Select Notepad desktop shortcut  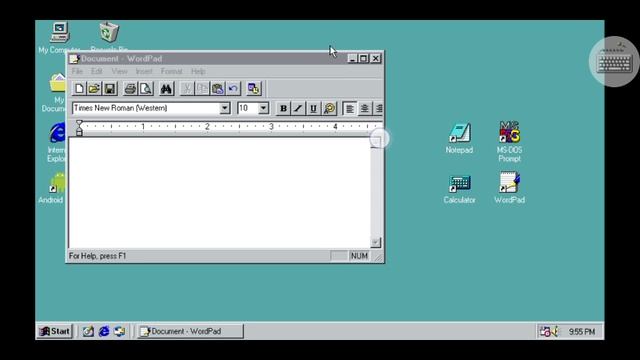coord(459,138)
